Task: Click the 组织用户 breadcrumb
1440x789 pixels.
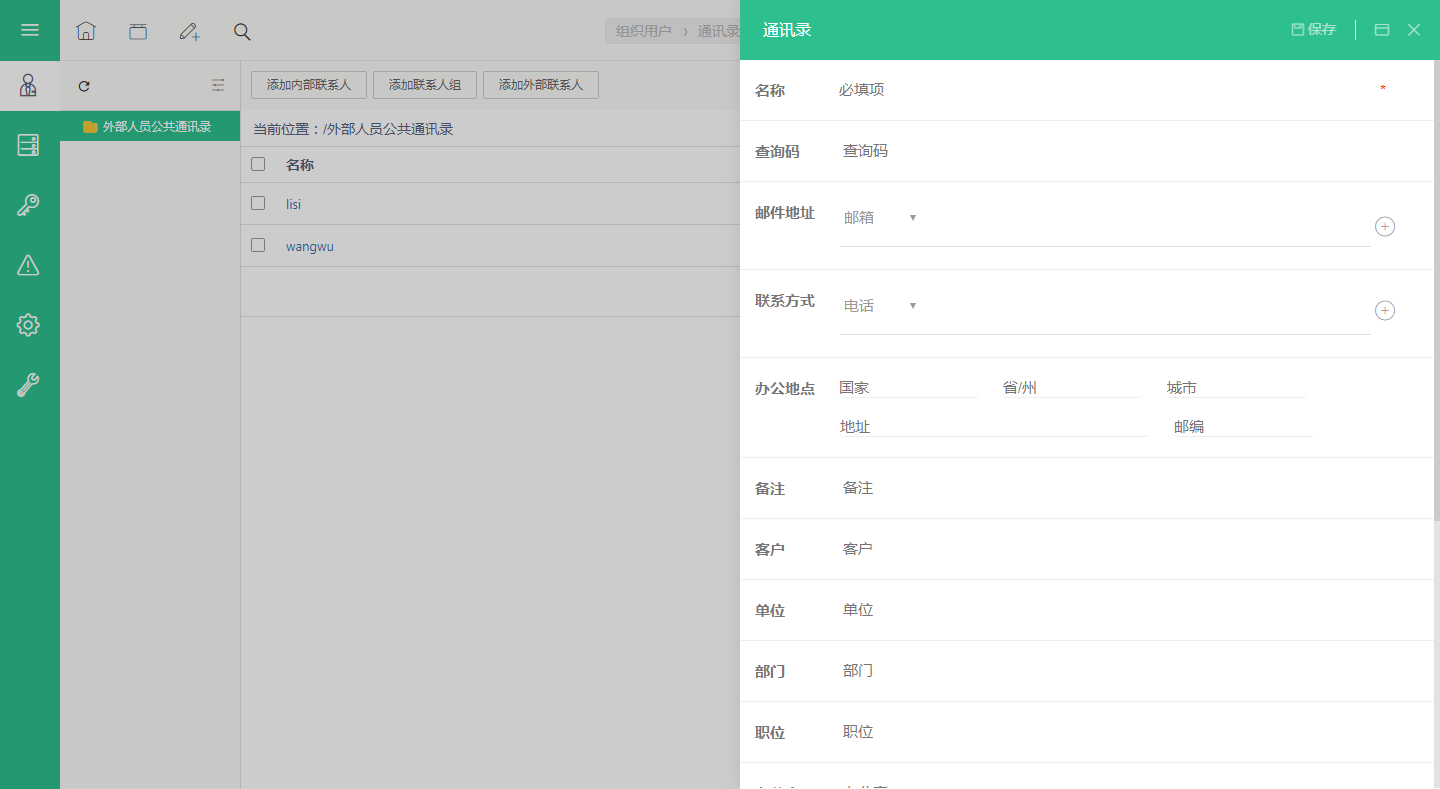Action: coord(643,31)
